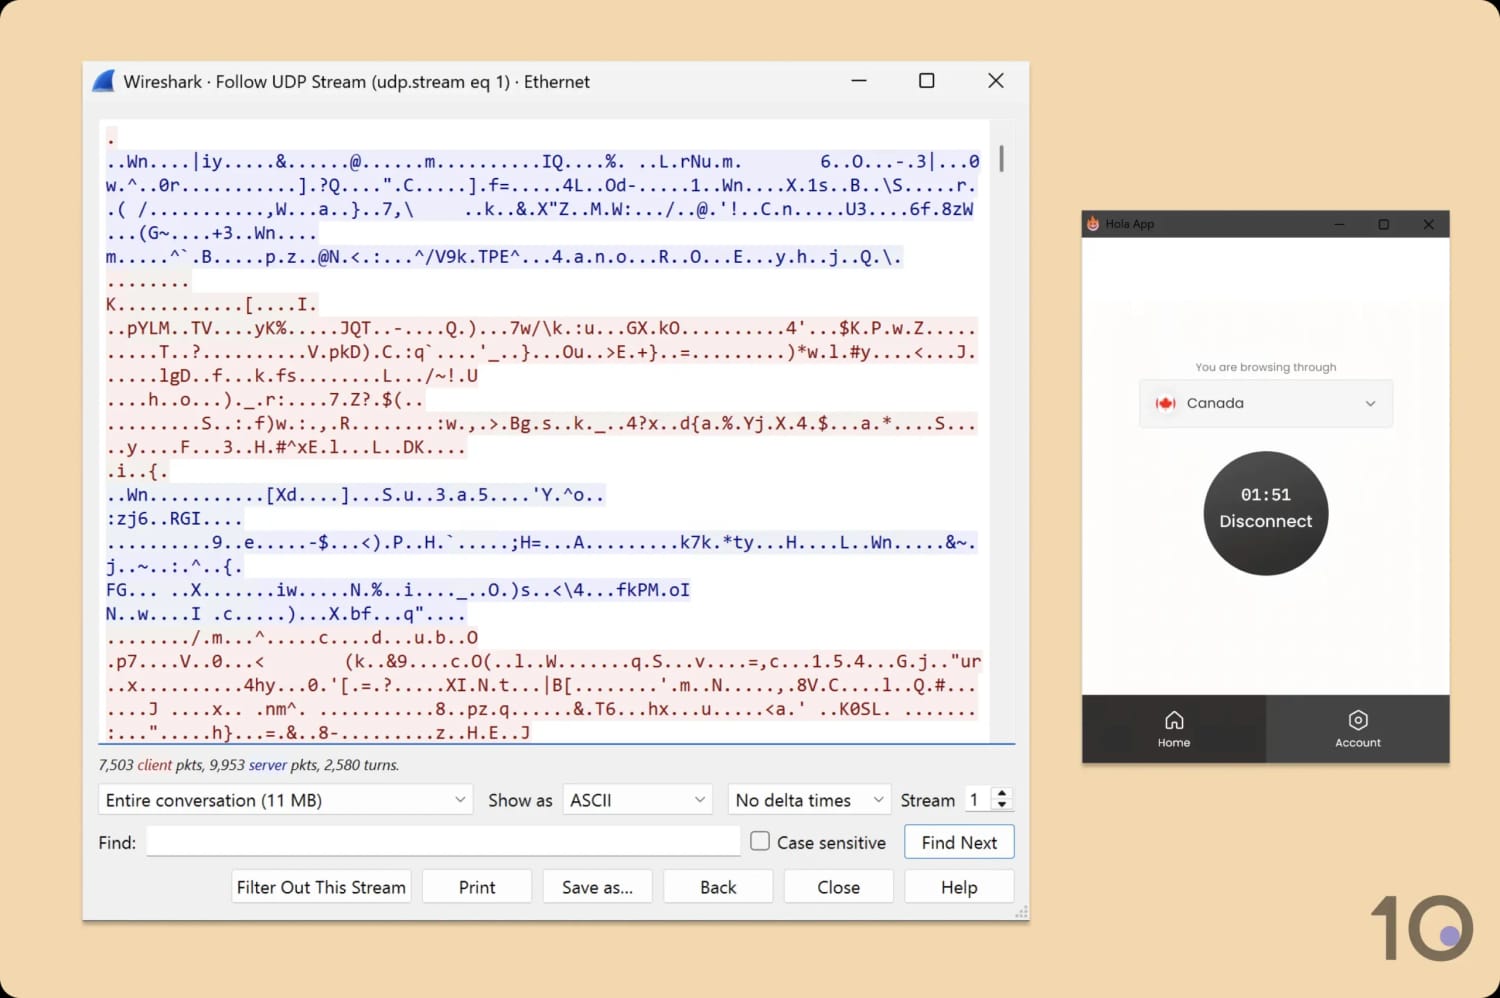The width and height of the screenshot is (1500, 998).
Task: Minimize the Hola App window
Action: pos(1339,224)
